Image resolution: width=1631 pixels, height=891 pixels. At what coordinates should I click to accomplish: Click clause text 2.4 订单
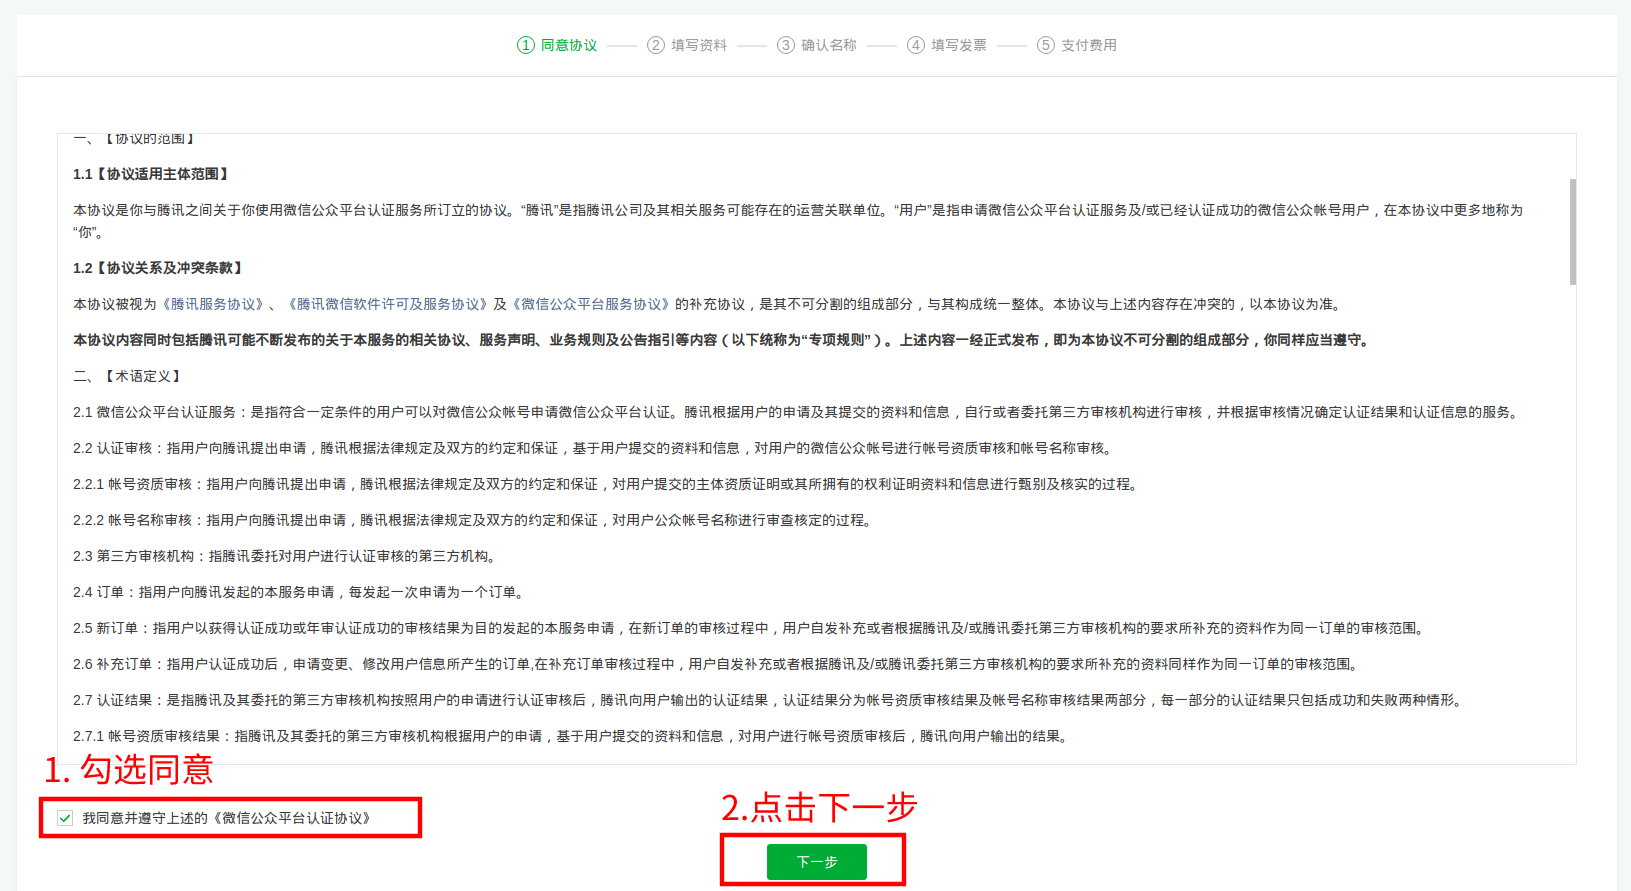[x=301, y=592]
